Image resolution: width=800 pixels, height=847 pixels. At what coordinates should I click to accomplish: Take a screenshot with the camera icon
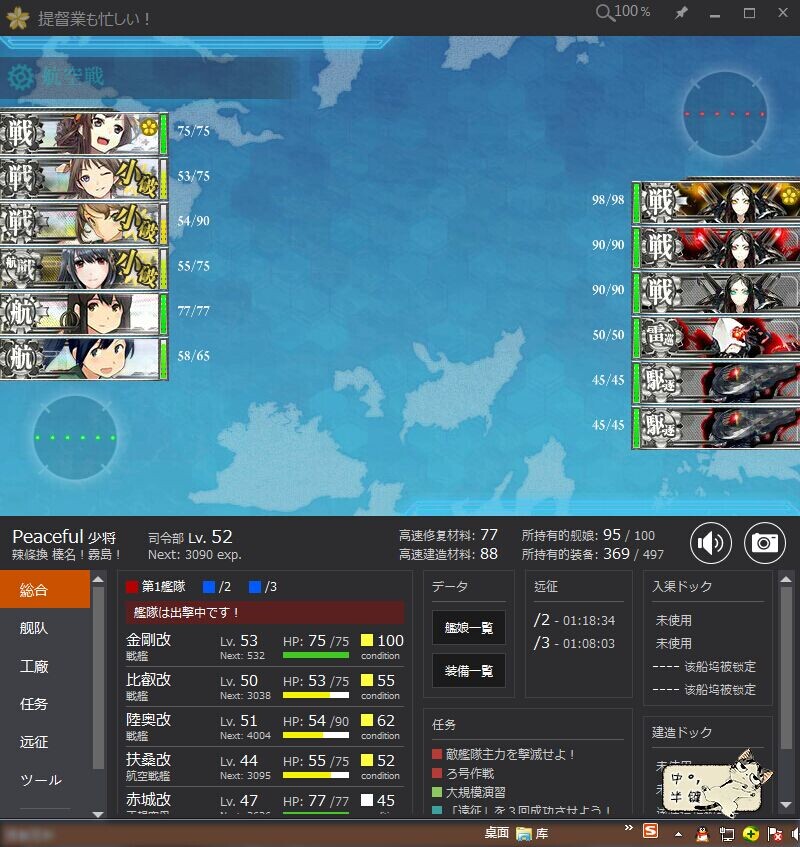[x=765, y=542]
